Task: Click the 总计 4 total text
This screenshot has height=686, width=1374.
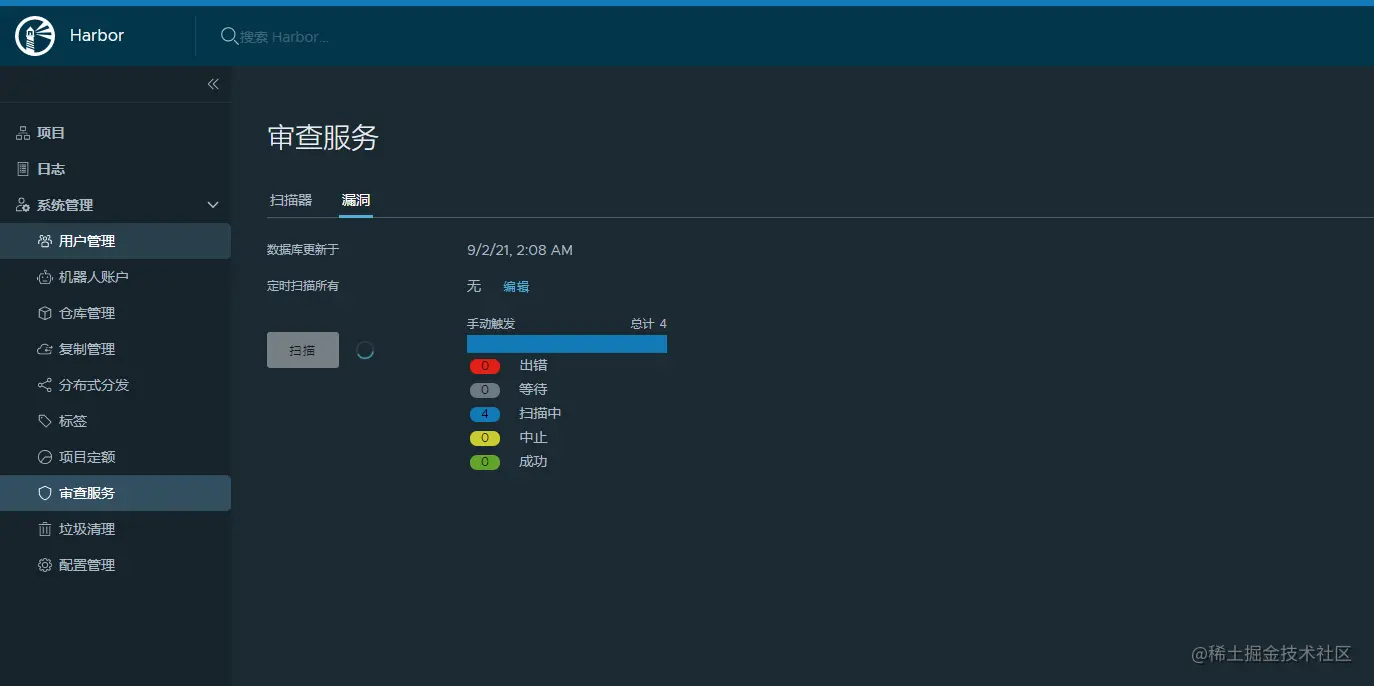Action: (649, 324)
